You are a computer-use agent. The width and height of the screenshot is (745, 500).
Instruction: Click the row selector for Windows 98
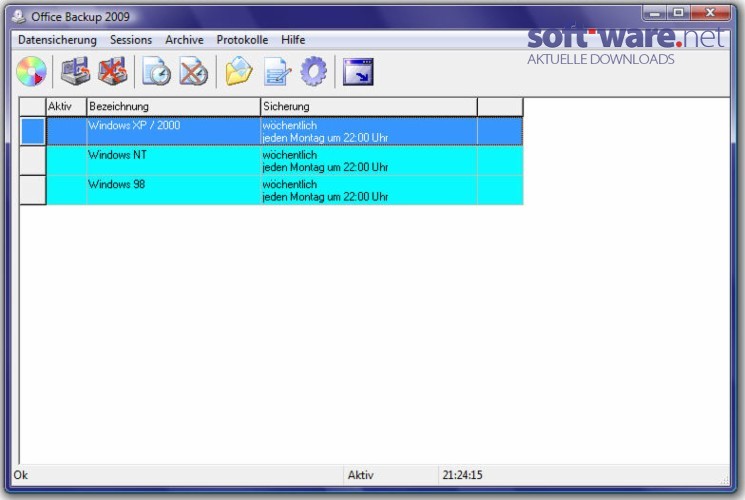click(x=33, y=190)
